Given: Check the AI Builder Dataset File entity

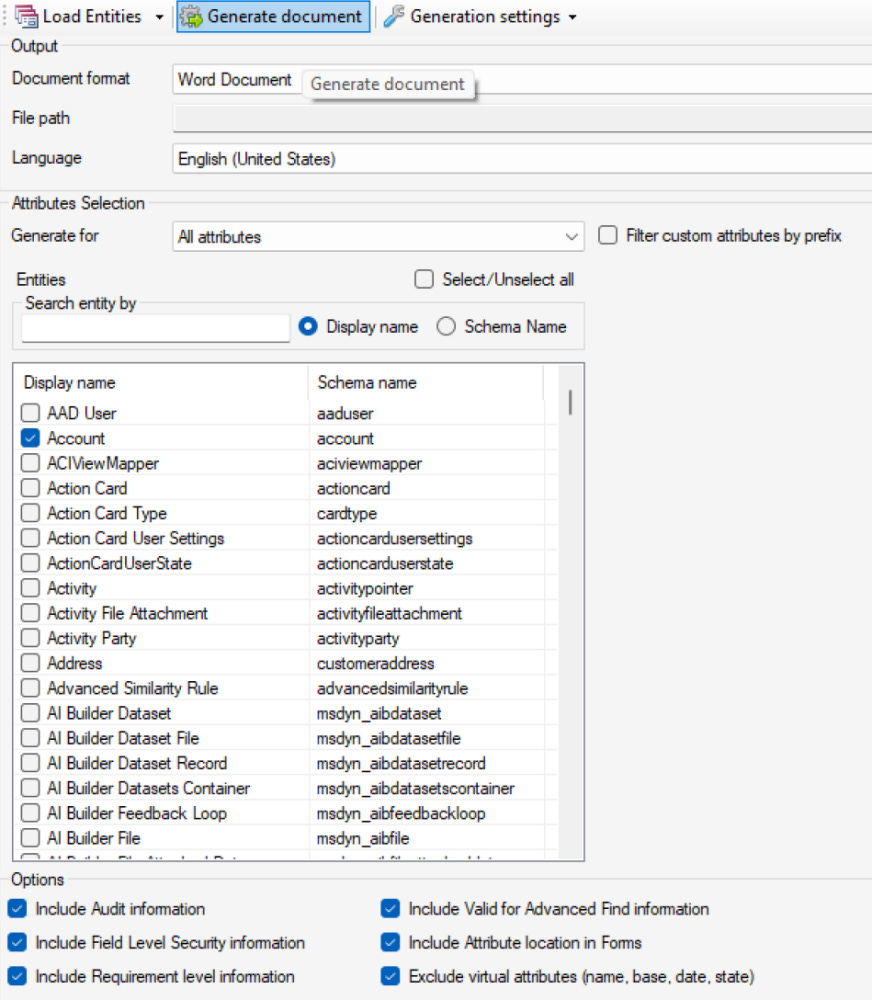Looking at the screenshot, I should coord(30,738).
